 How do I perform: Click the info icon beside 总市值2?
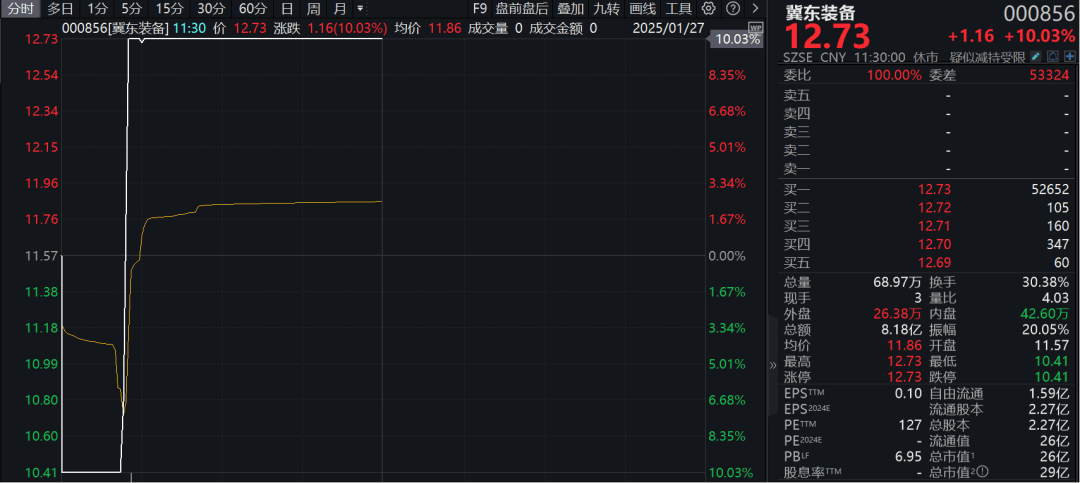pos(983,473)
